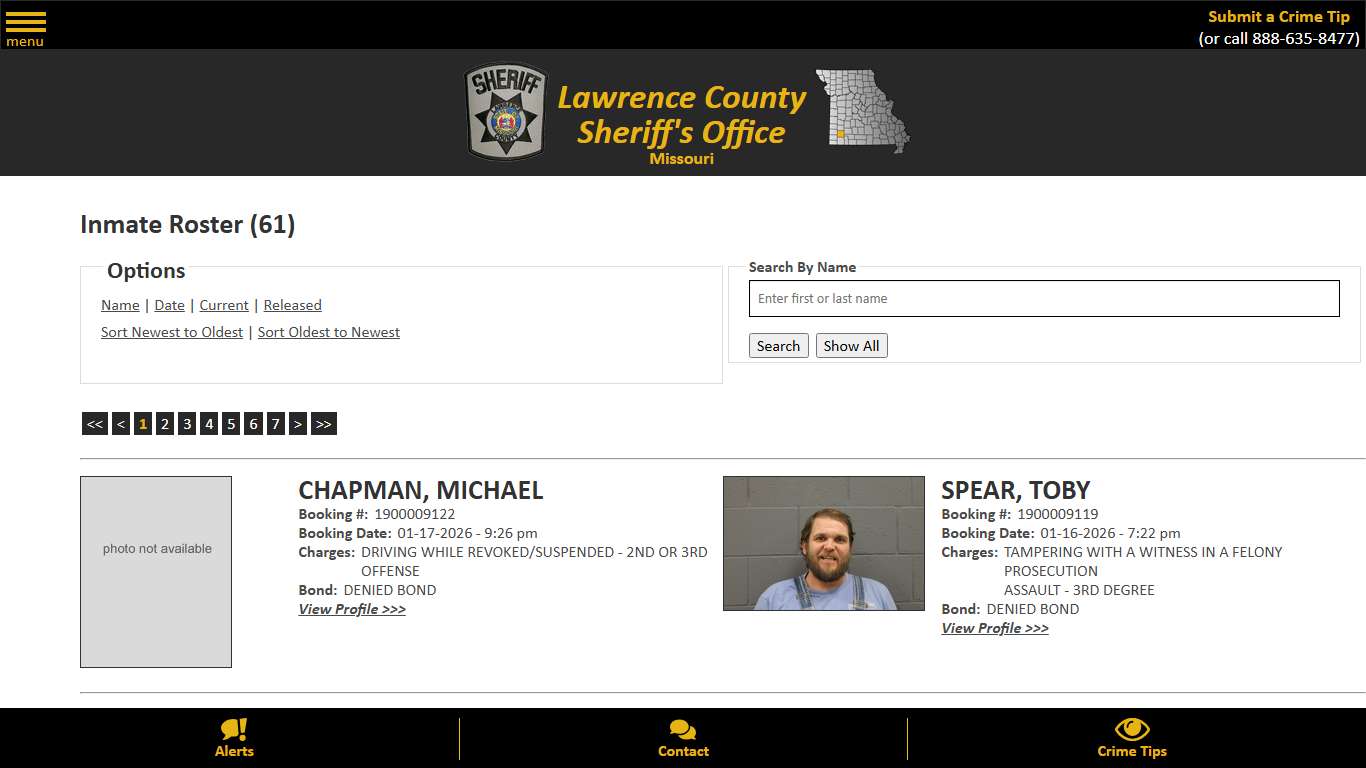Click the Search button
1366x768 pixels.
tap(778, 345)
